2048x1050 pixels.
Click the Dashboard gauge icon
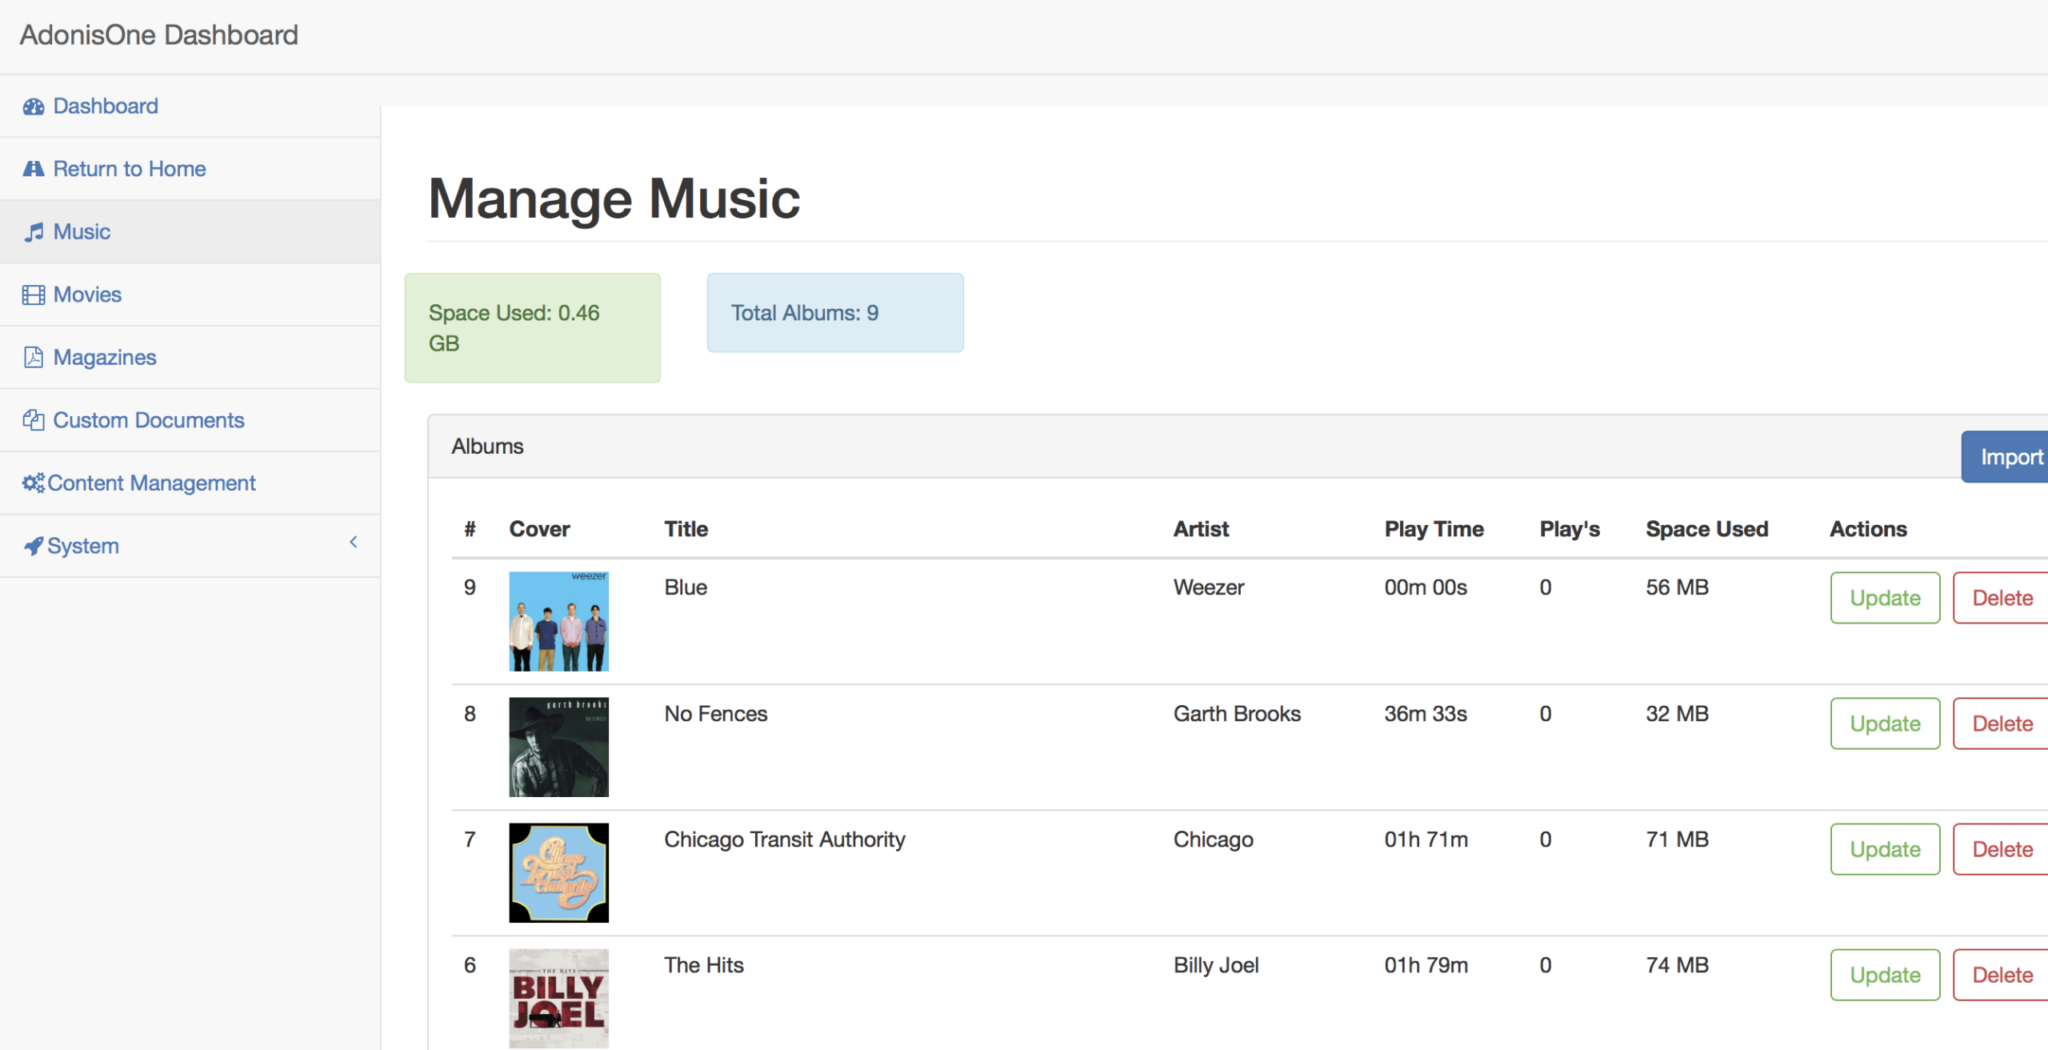34,107
